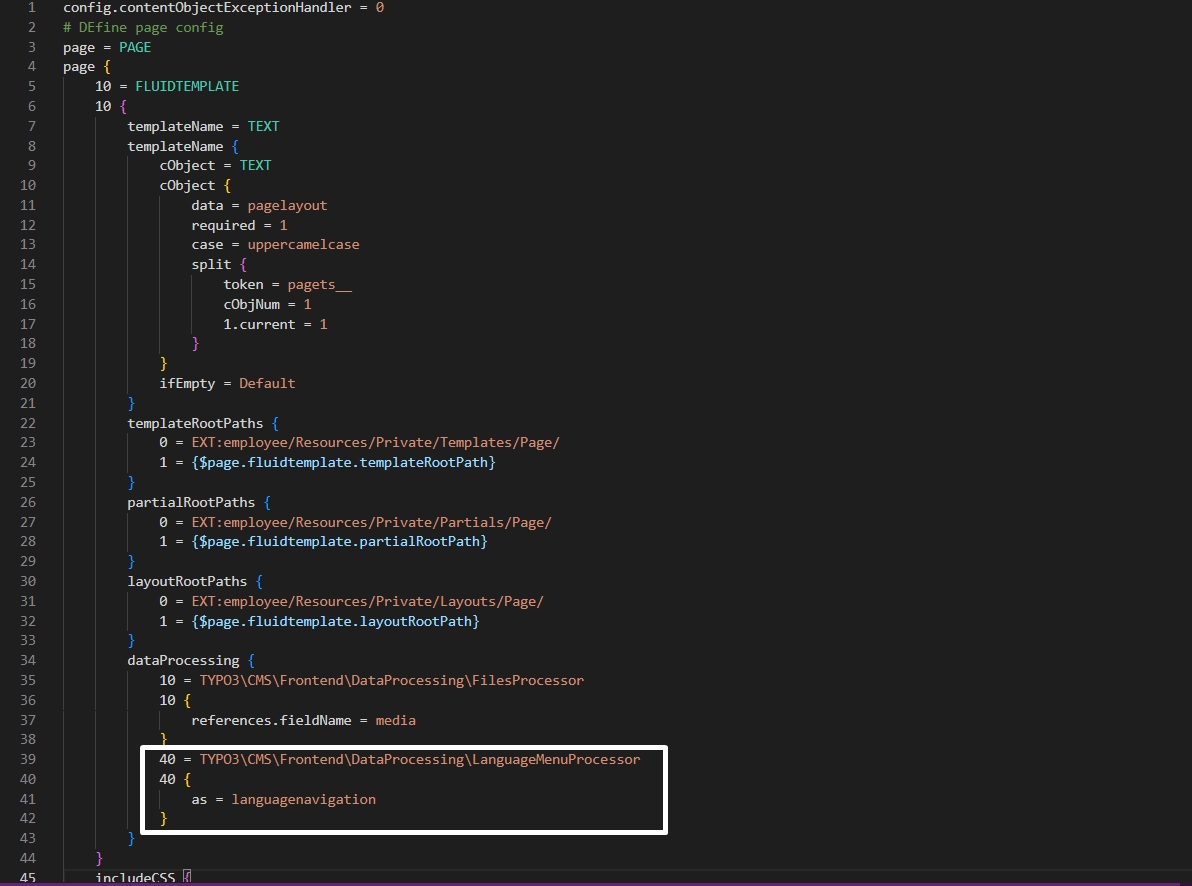Click the DEfine page config comment
This screenshot has width=1192, height=886.
[143, 27]
